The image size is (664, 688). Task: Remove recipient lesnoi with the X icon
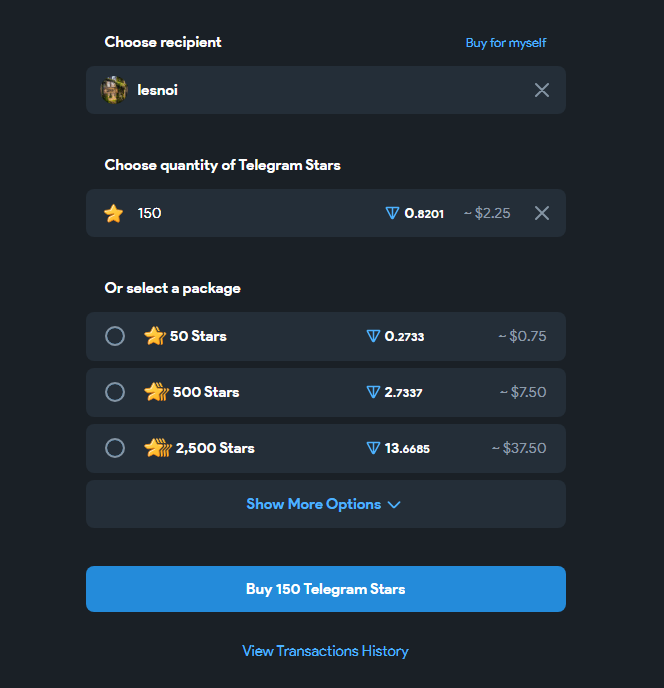point(542,90)
